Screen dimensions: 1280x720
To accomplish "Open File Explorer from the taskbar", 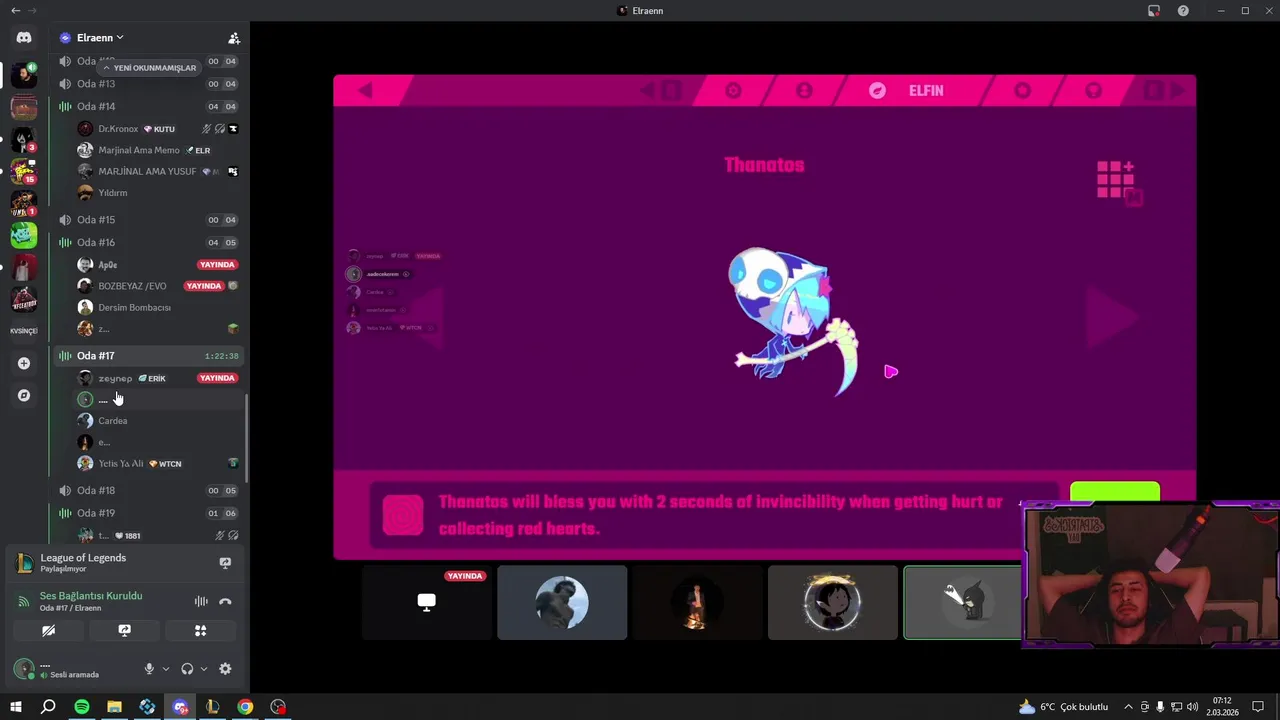I will (114, 707).
